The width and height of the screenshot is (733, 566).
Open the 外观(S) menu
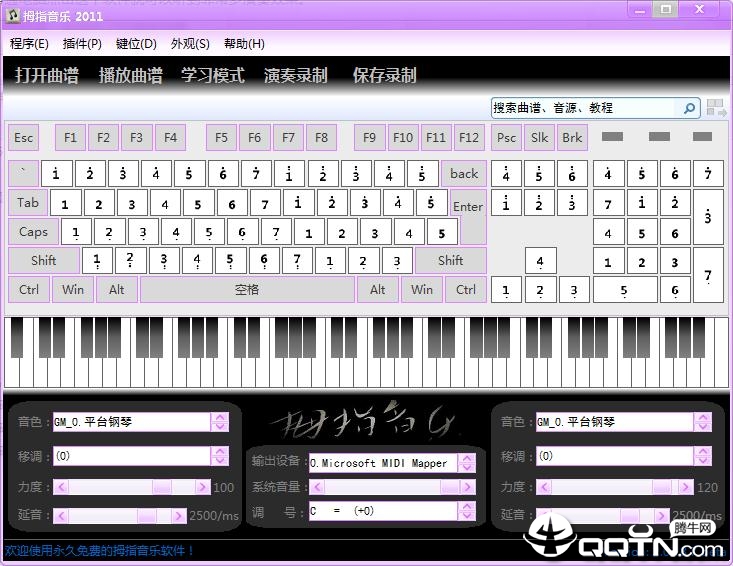190,44
